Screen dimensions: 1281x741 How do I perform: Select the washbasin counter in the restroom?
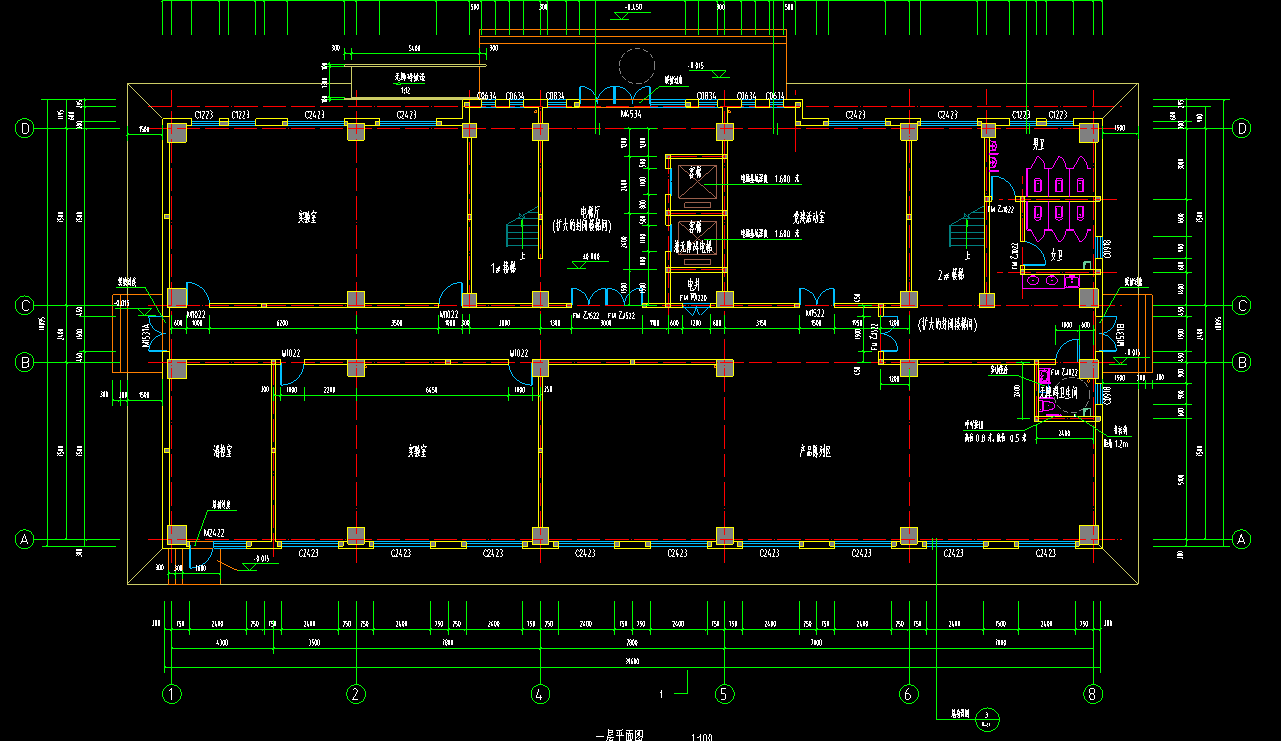1052,281
